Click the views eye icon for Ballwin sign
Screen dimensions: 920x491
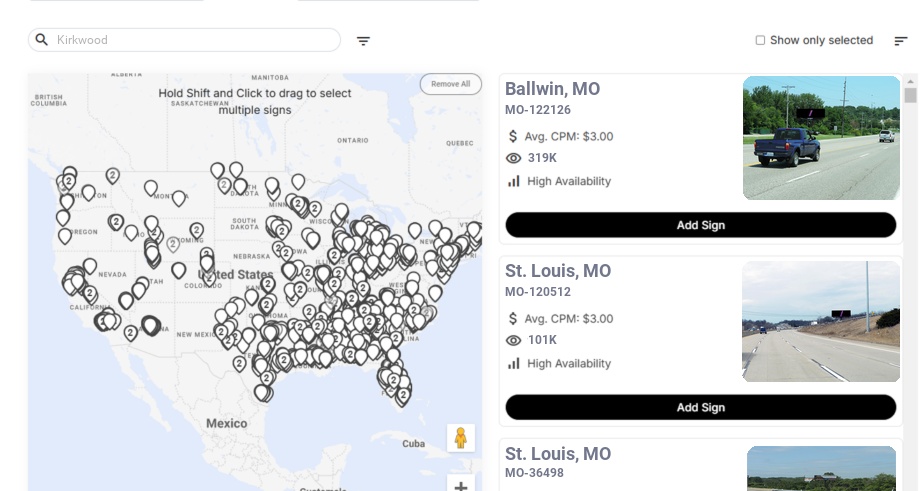pos(514,158)
